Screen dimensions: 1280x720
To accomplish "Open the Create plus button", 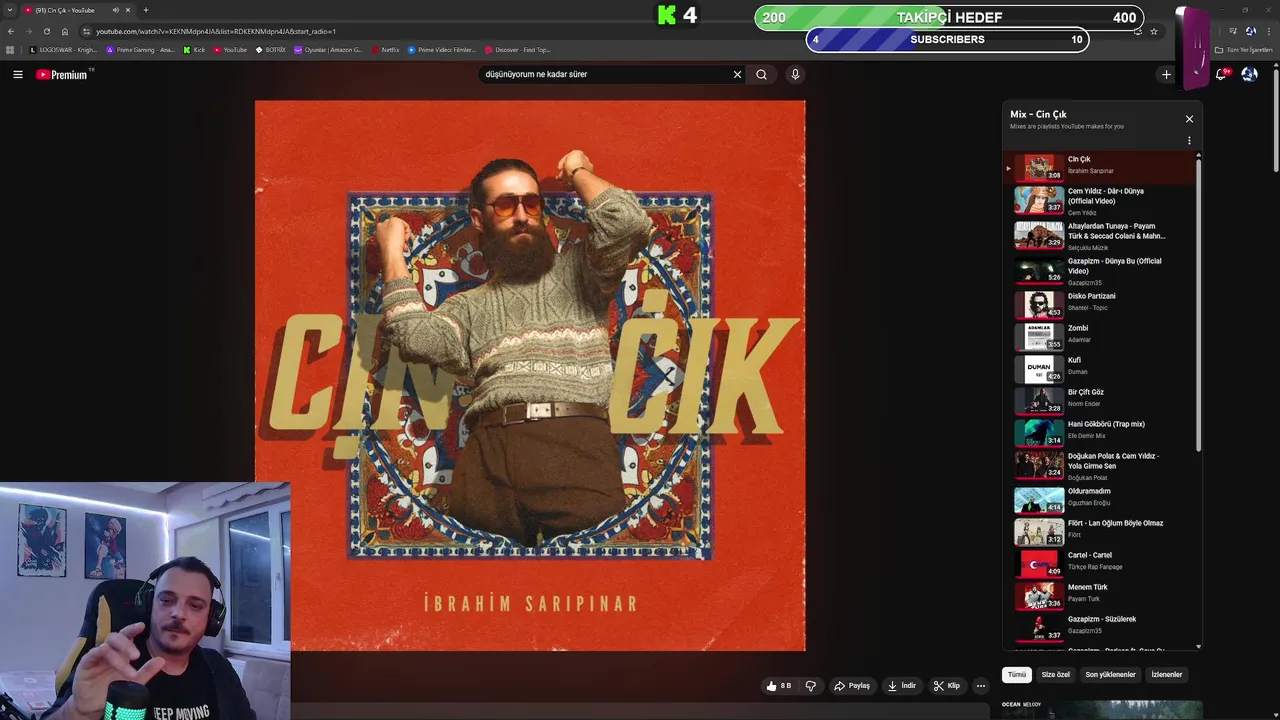I will point(1166,74).
